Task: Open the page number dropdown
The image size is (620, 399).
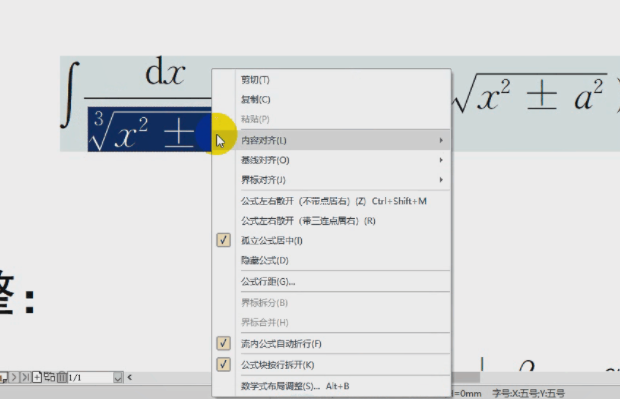Action: [118, 378]
